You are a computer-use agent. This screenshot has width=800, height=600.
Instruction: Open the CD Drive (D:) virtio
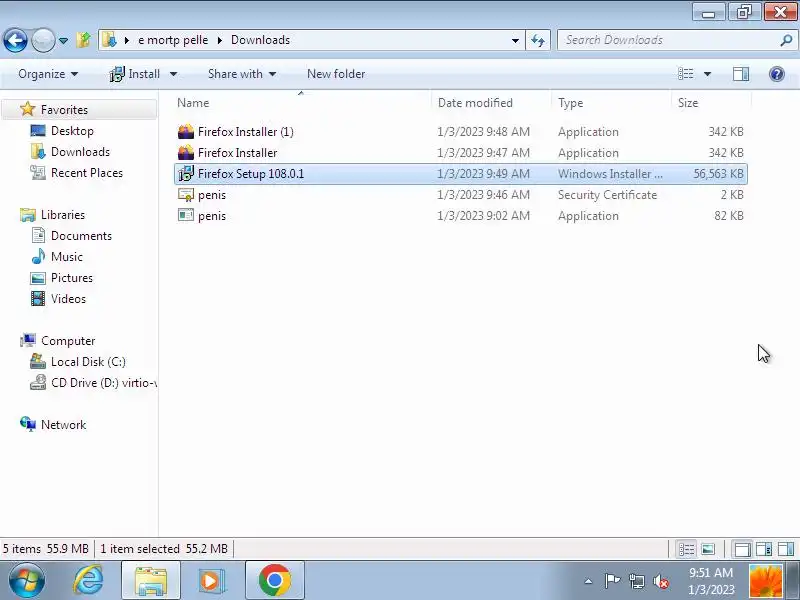[93, 383]
